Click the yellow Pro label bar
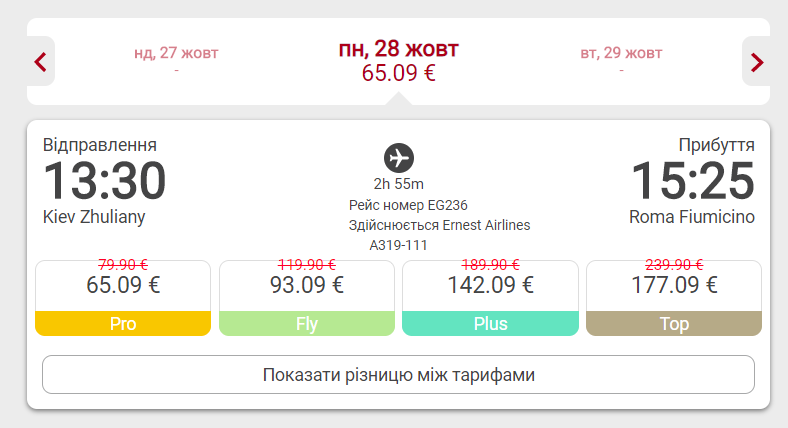 coord(123,324)
